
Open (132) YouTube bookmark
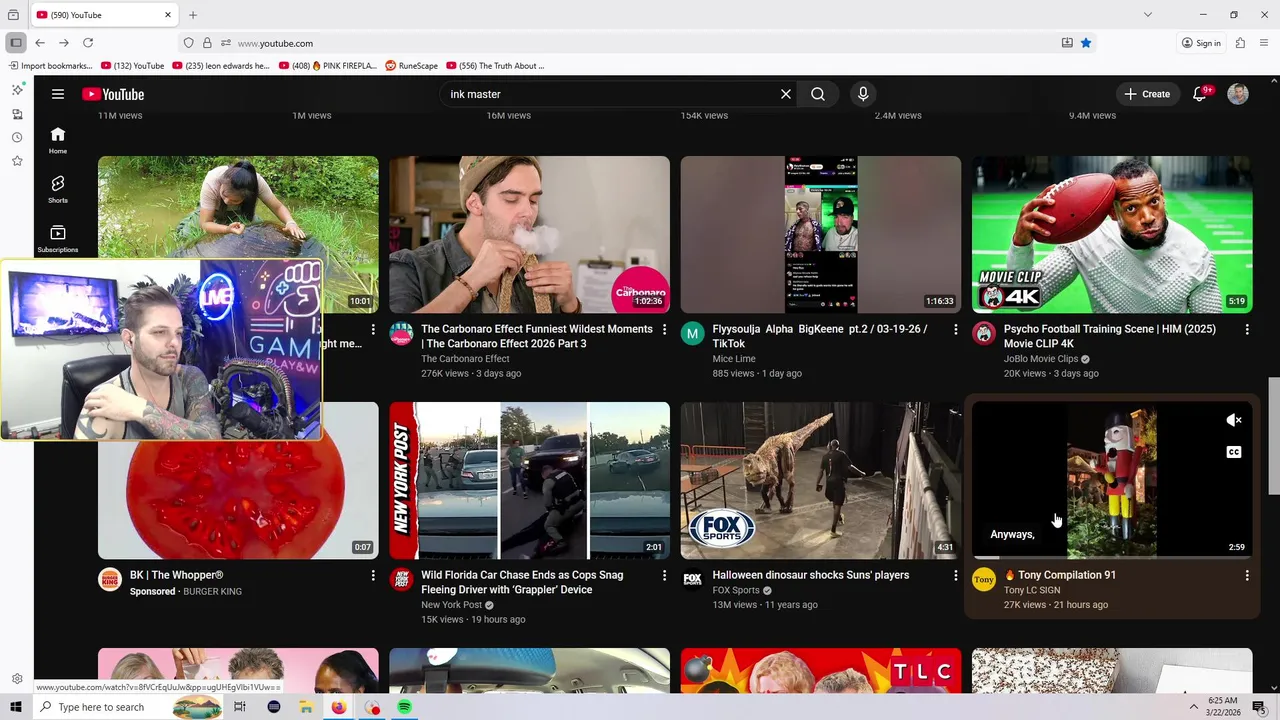pyautogui.click(x=133, y=66)
